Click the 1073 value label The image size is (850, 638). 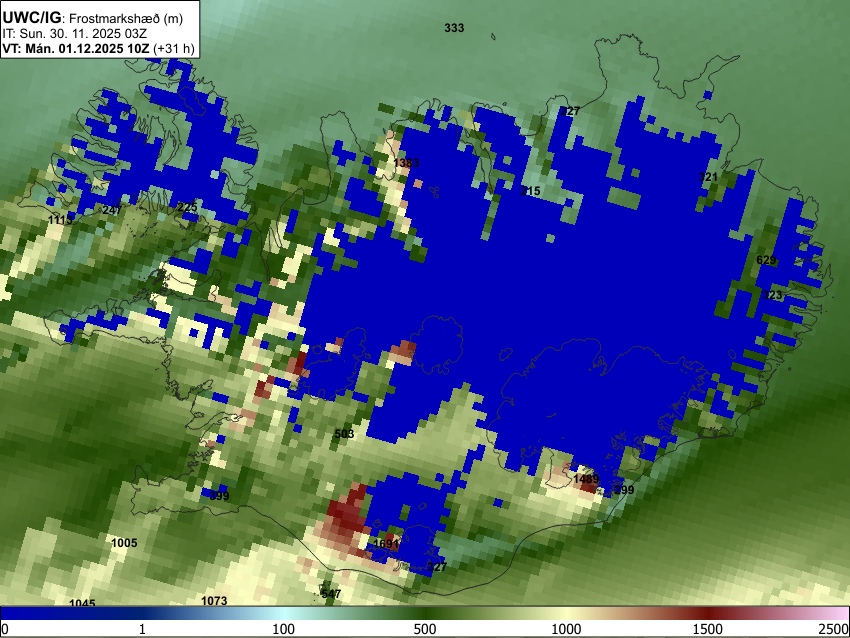tap(214, 601)
